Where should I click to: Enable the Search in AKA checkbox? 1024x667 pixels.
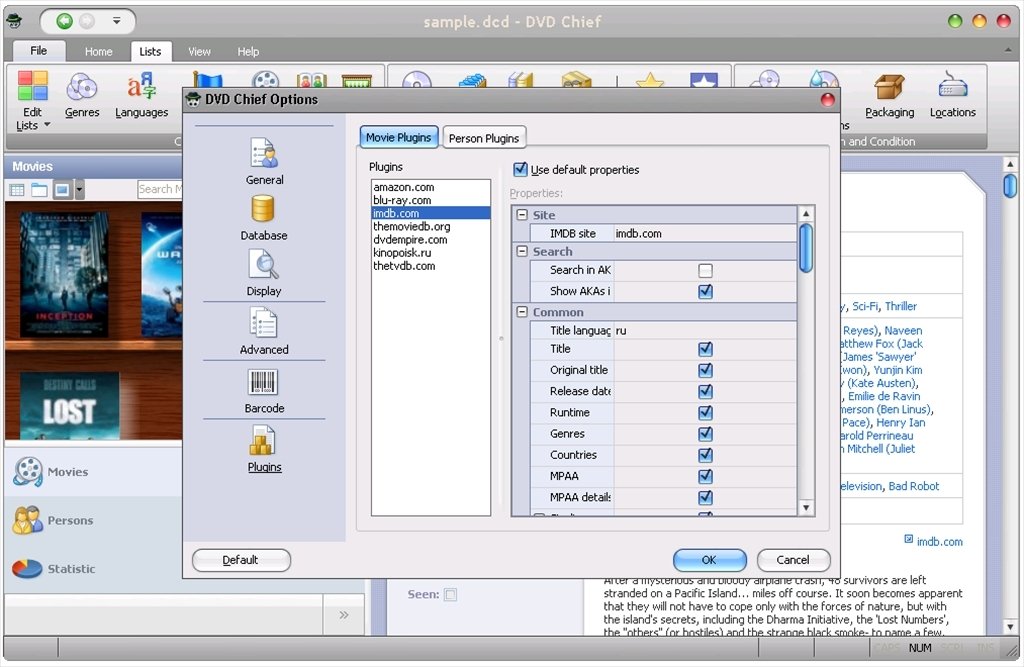point(705,270)
